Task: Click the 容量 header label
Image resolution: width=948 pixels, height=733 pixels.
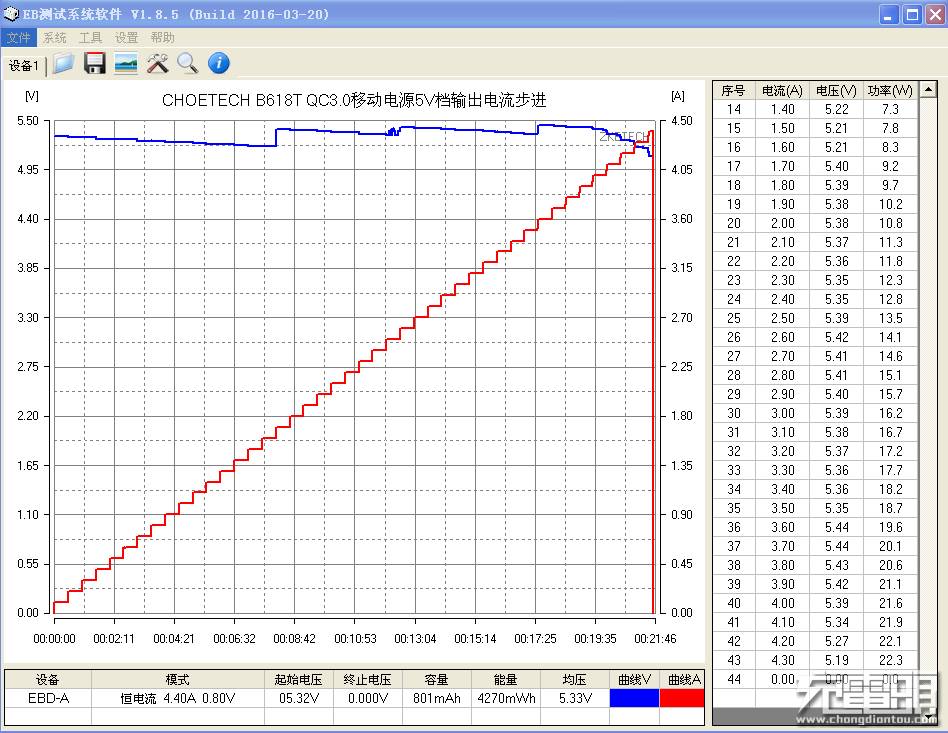Action: pos(437,679)
